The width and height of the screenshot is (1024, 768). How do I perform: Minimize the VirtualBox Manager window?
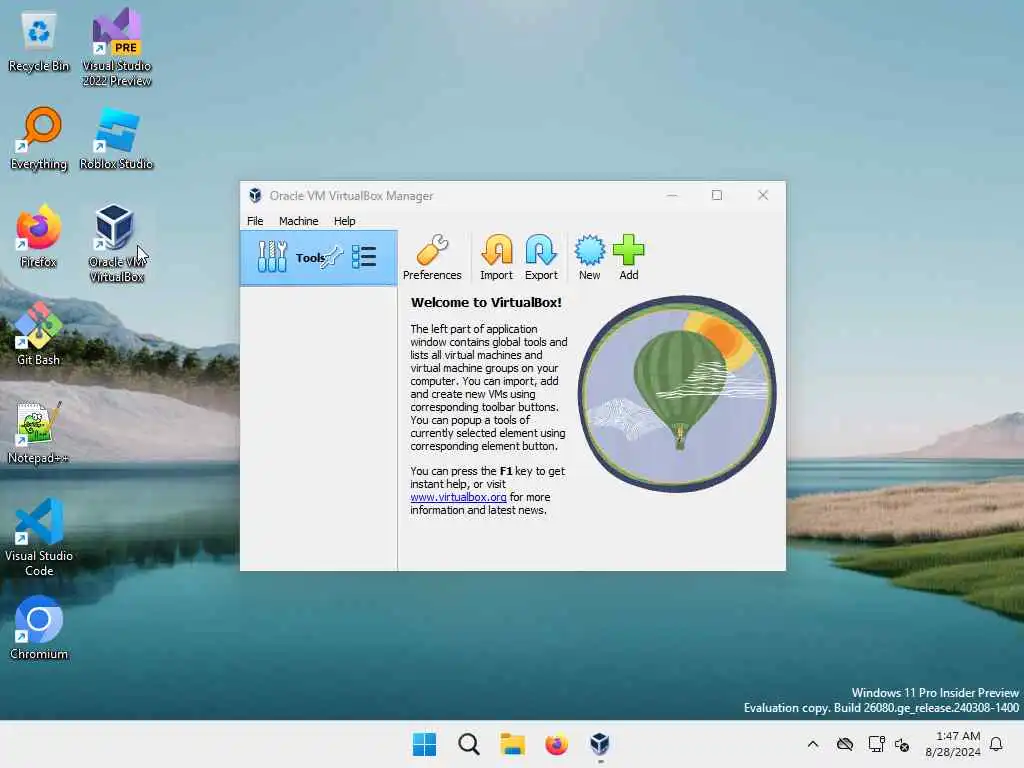point(672,195)
